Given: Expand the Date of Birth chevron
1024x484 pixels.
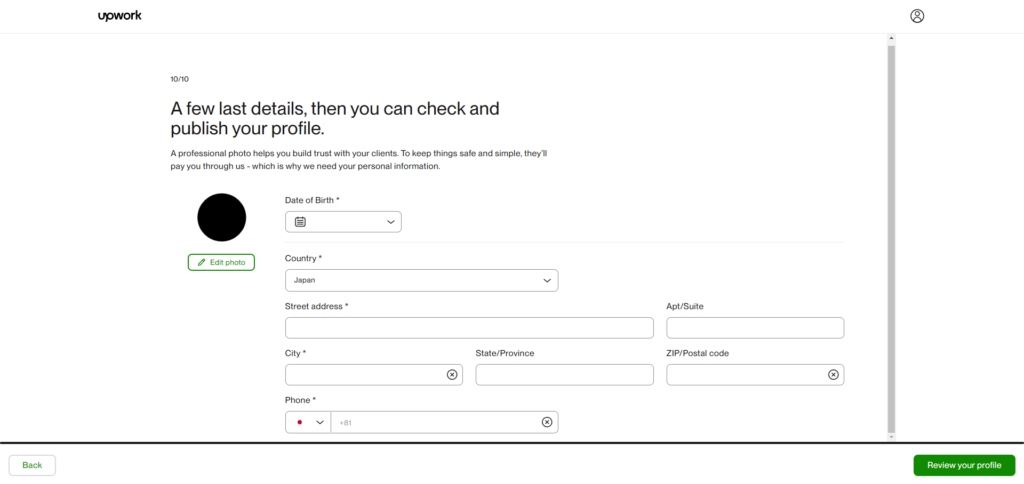Looking at the screenshot, I should coord(391,222).
